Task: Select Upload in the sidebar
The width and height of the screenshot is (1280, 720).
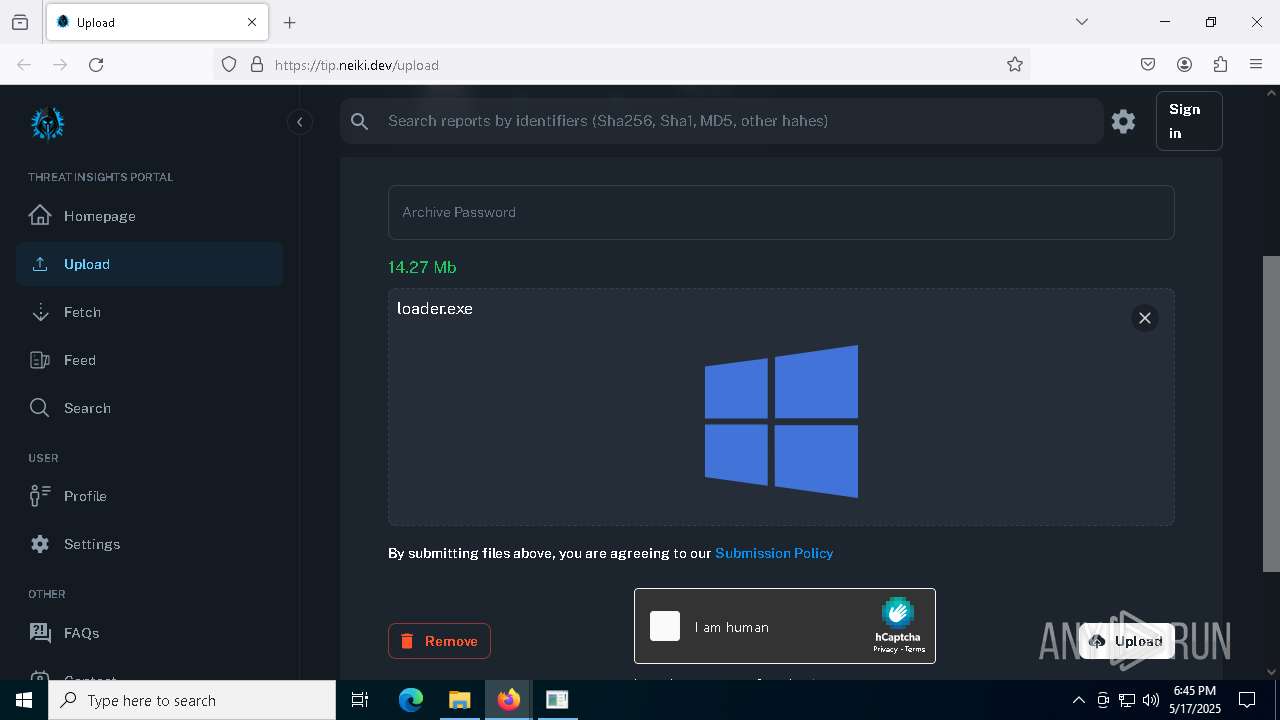Action: pyautogui.click(x=149, y=264)
